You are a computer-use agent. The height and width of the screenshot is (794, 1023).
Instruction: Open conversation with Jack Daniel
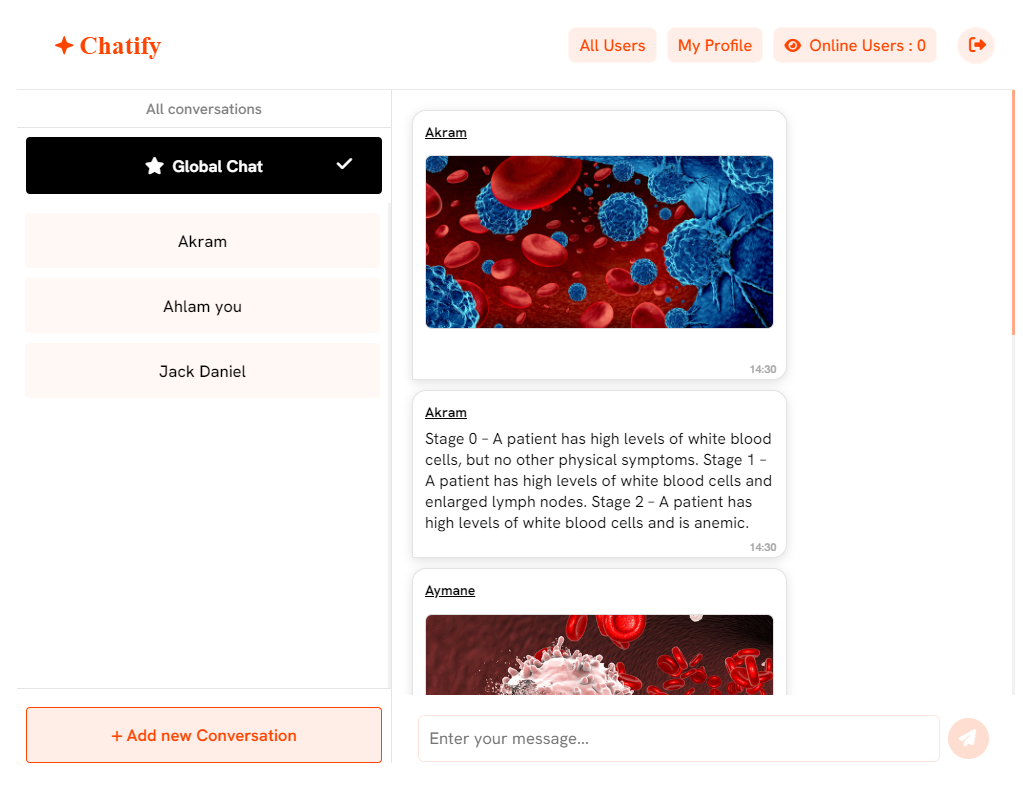pos(202,371)
